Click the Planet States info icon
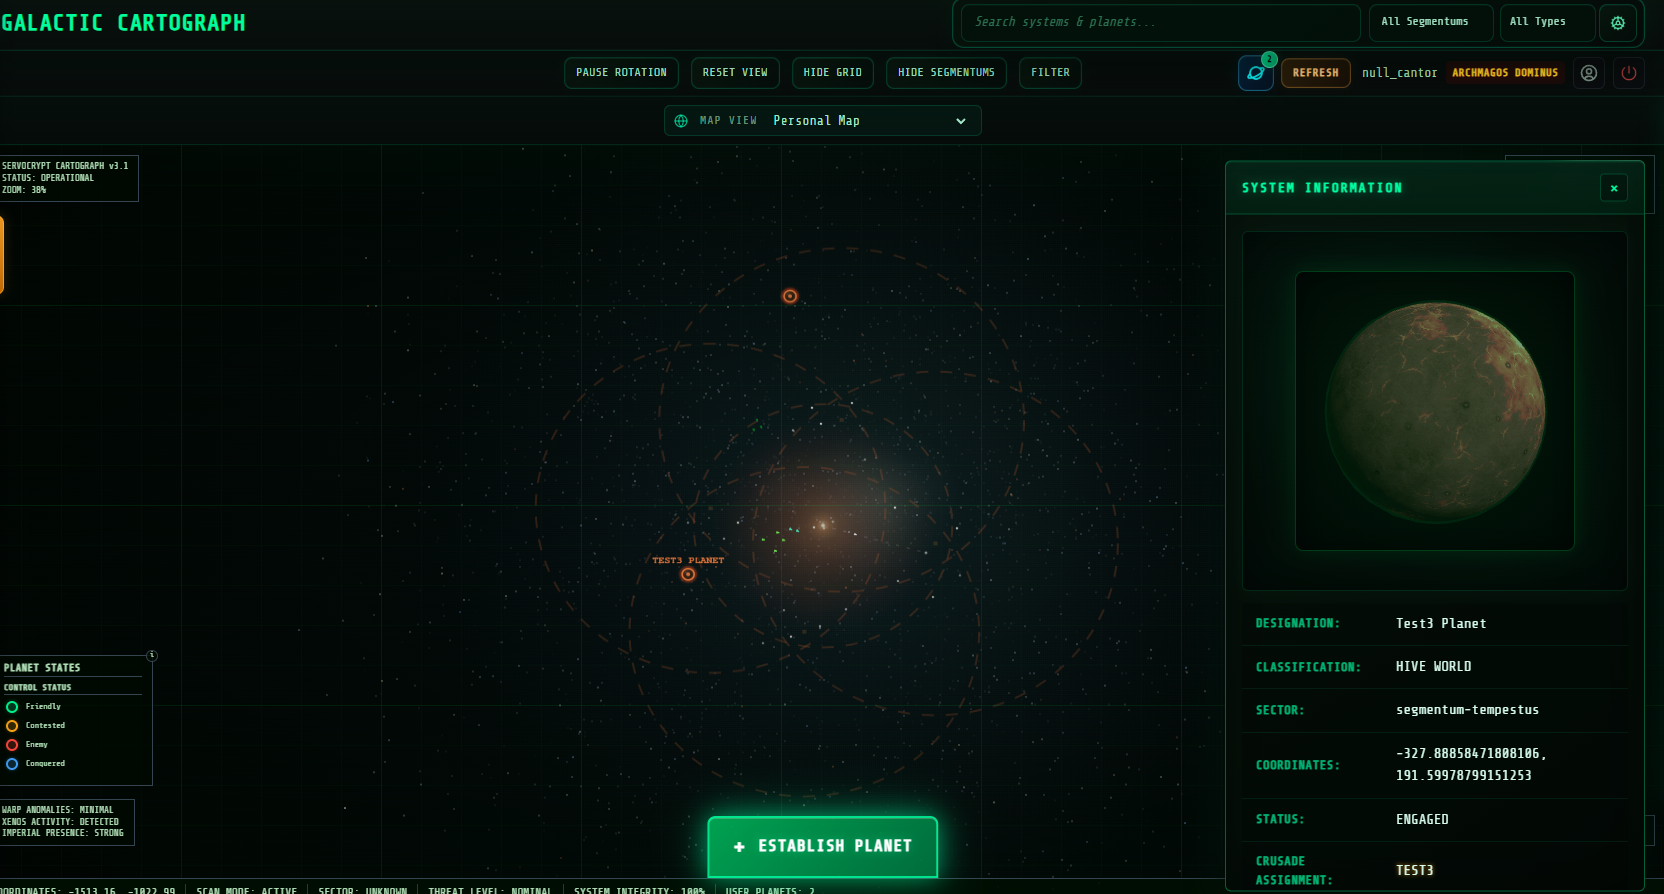 click(152, 656)
